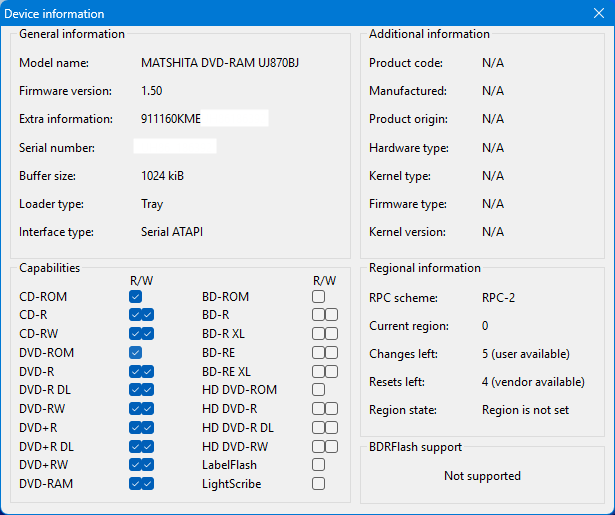Click the Region is not set text
Image resolution: width=615 pixels, height=515 pixels.
coord(526,410)
